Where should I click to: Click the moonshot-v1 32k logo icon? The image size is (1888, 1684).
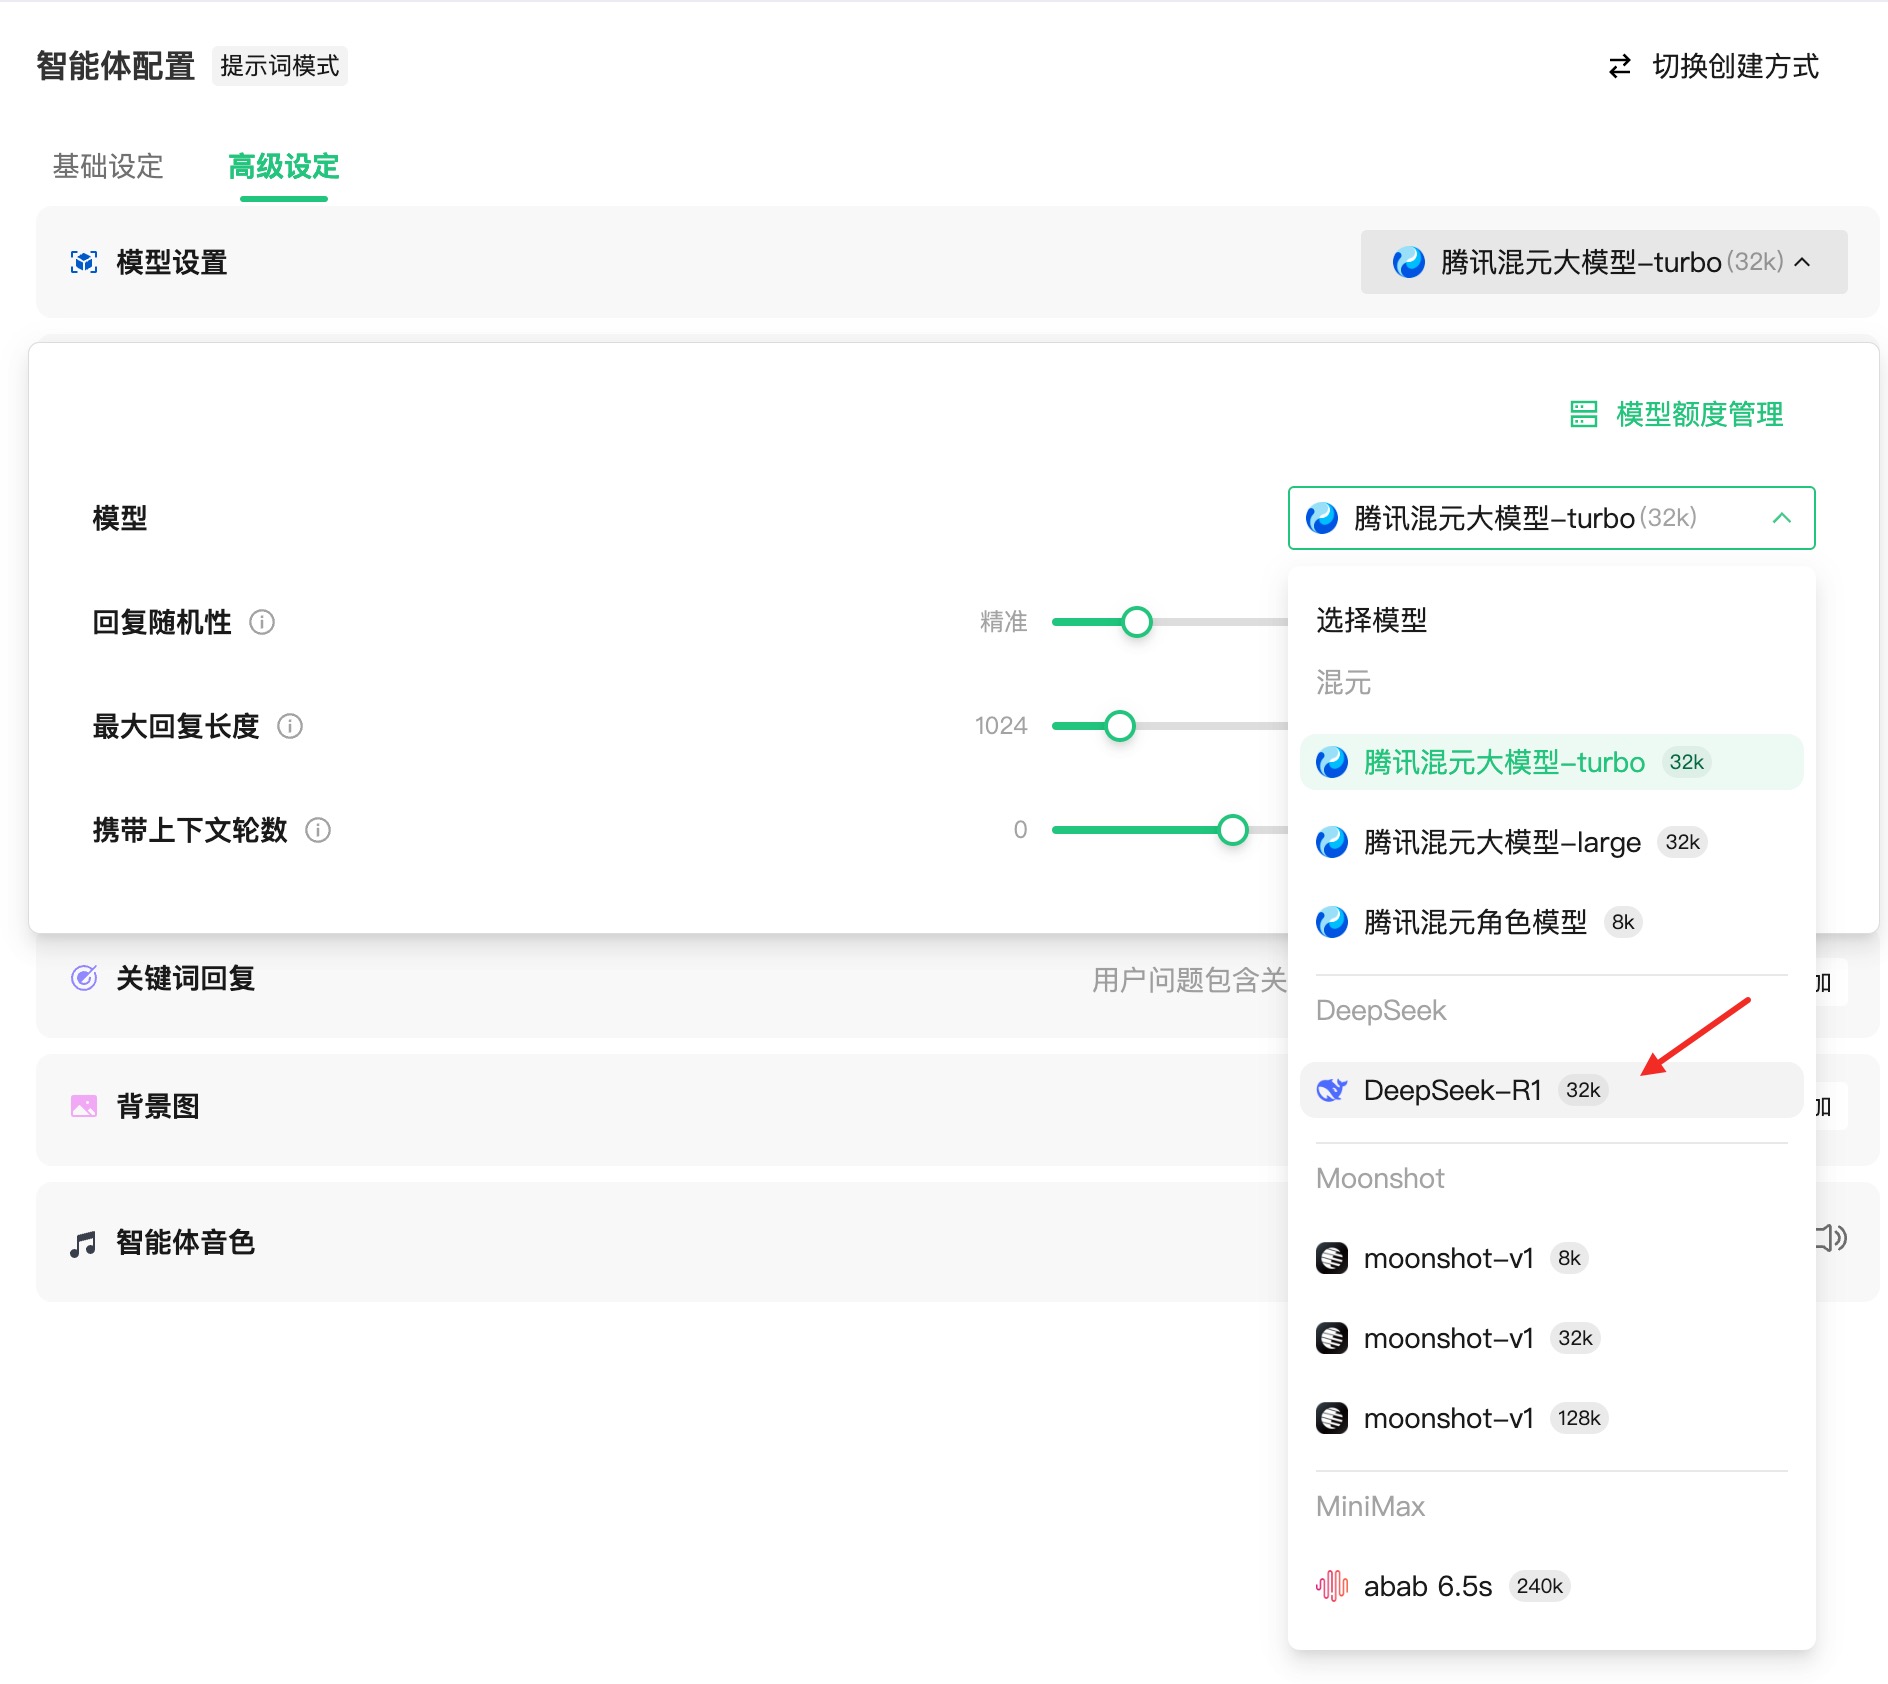[x=1332, y=1338]
